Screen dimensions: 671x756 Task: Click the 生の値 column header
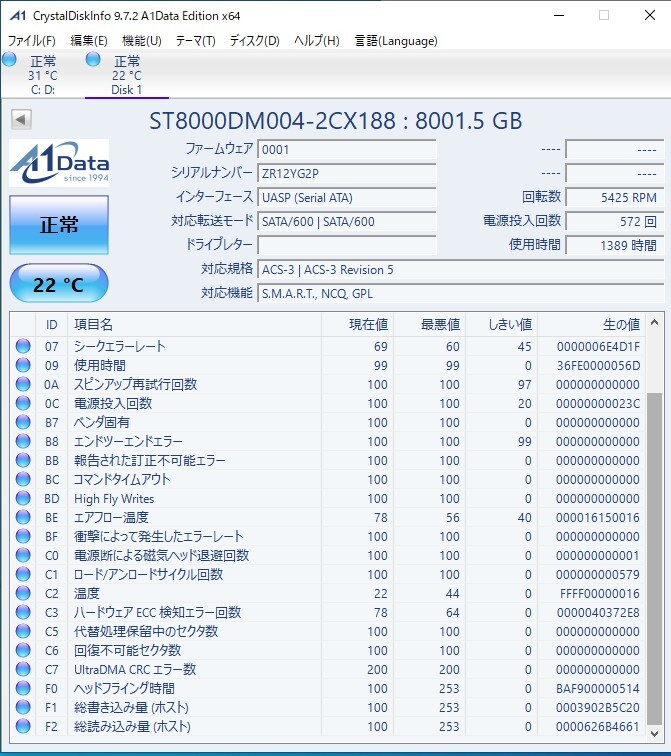point(591,324)
